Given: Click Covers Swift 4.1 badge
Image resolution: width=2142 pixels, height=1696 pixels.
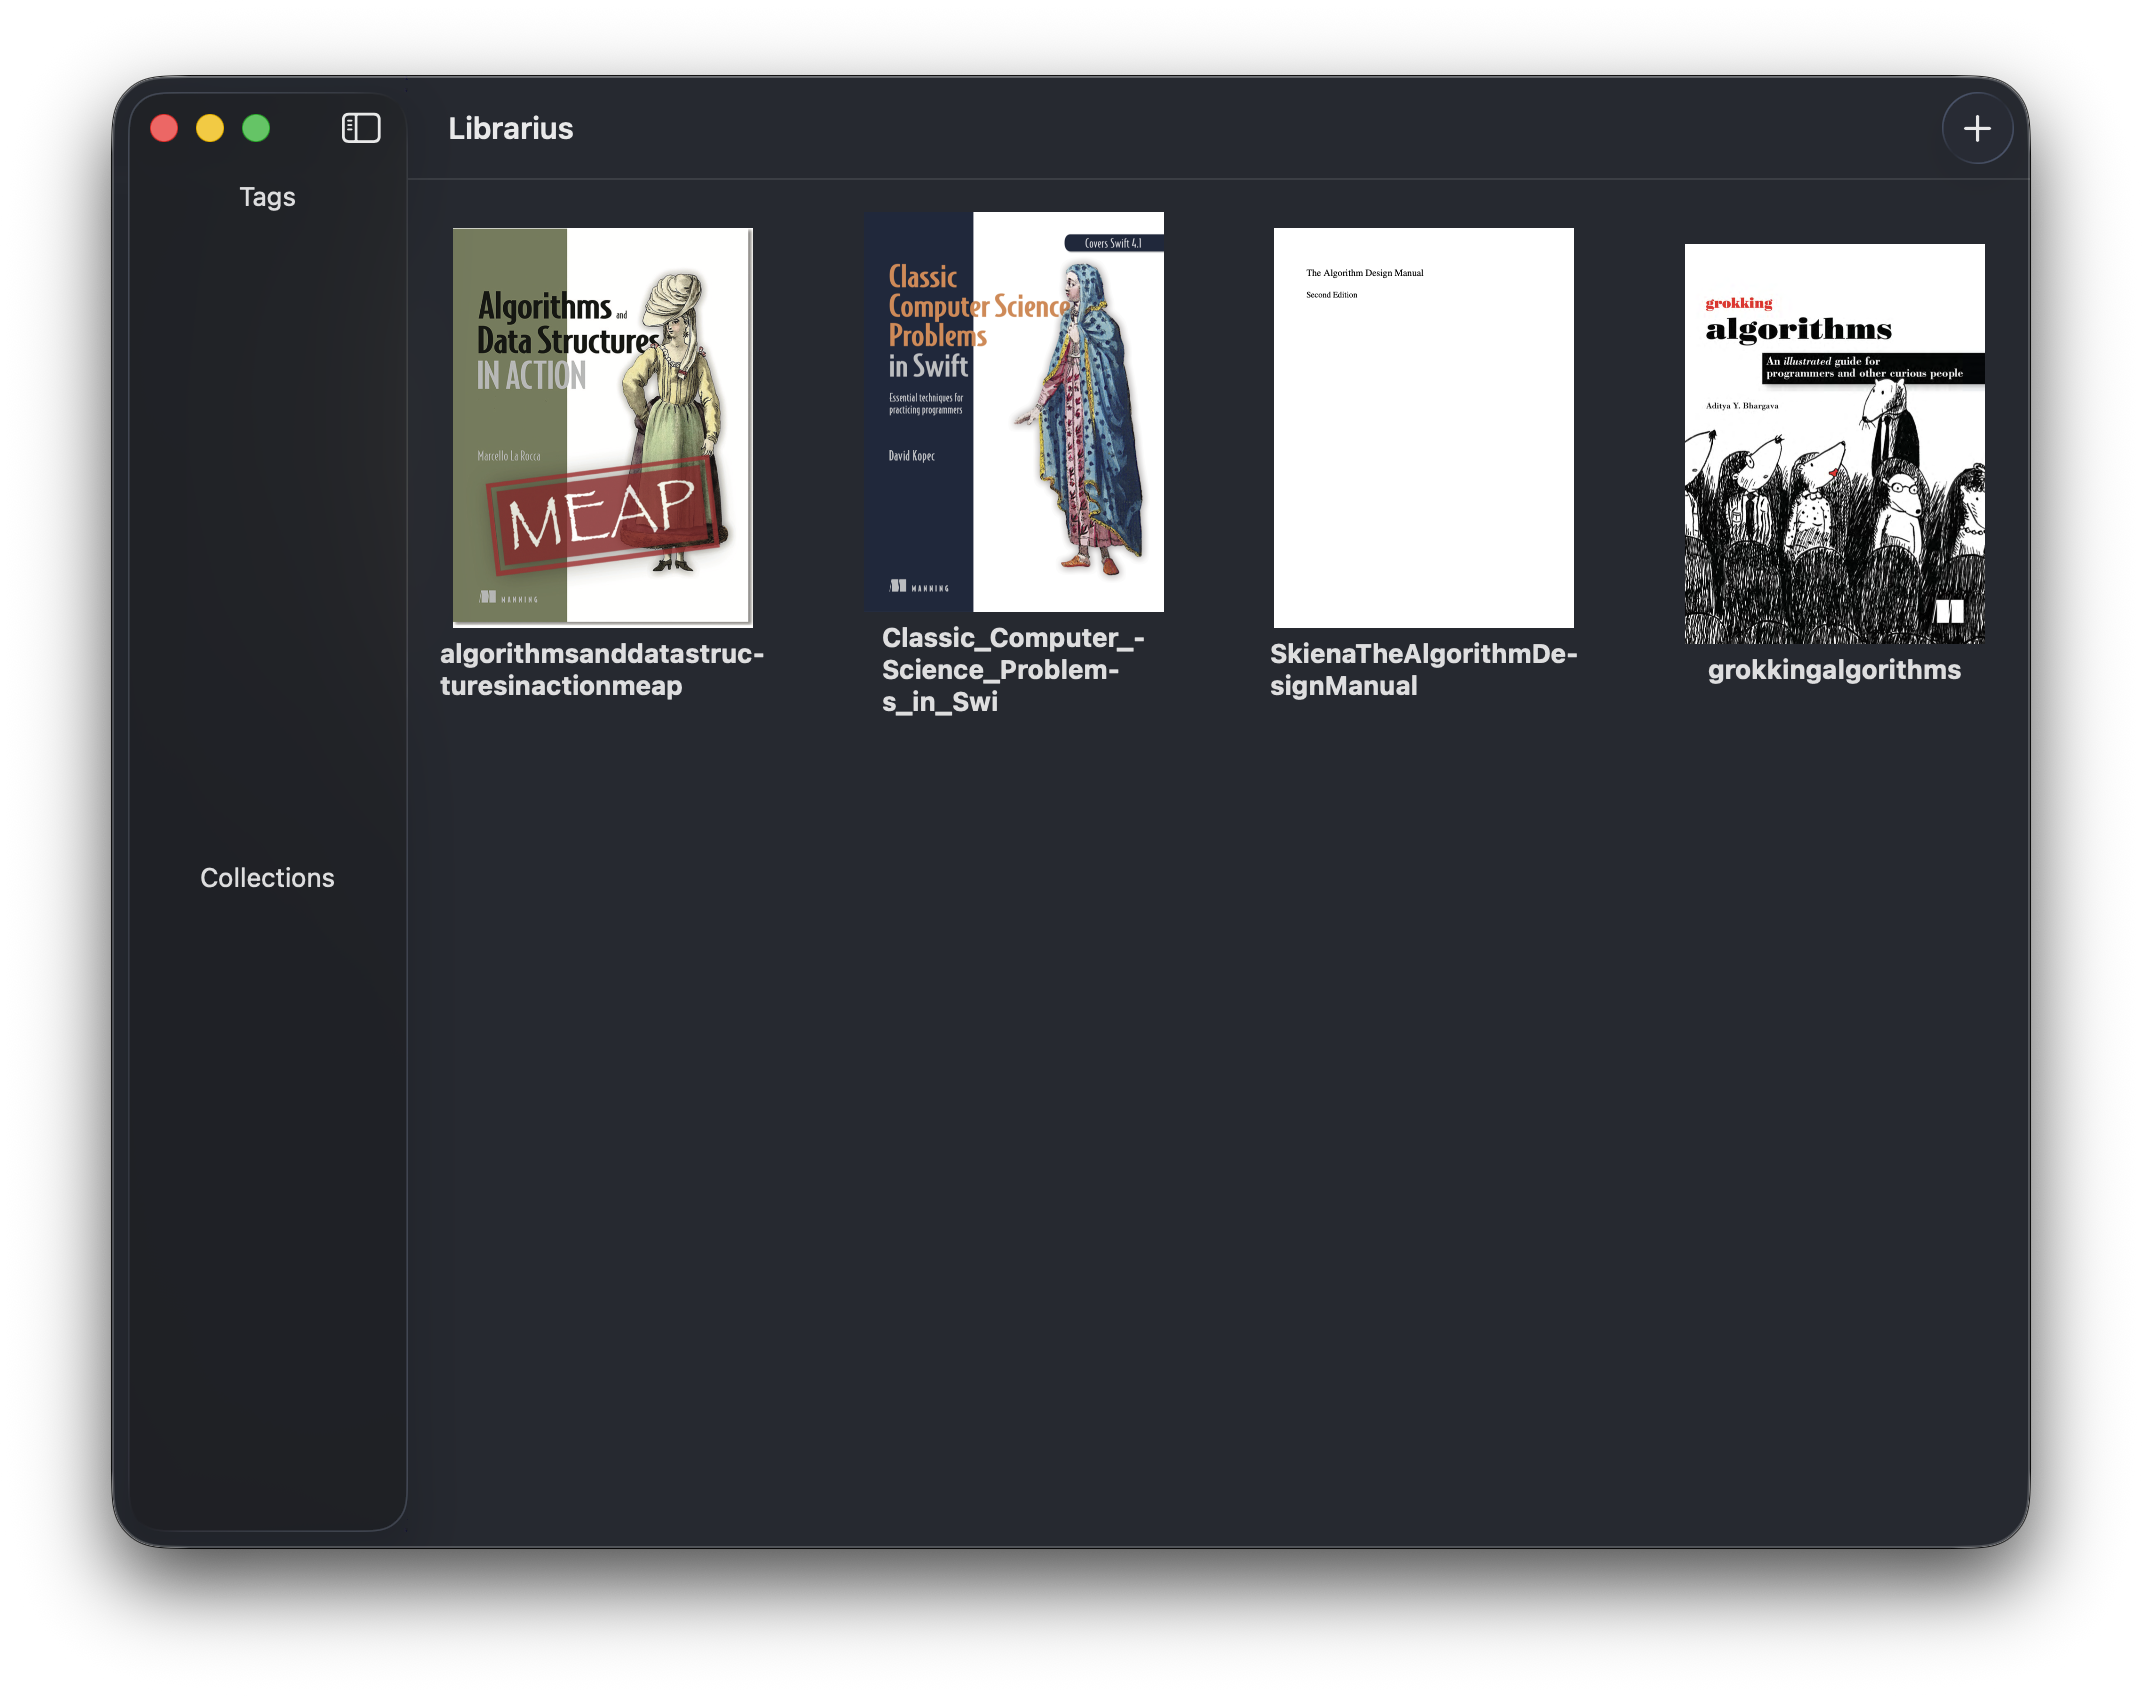Looking at the screenshot, I should (x=1112, y=243).
